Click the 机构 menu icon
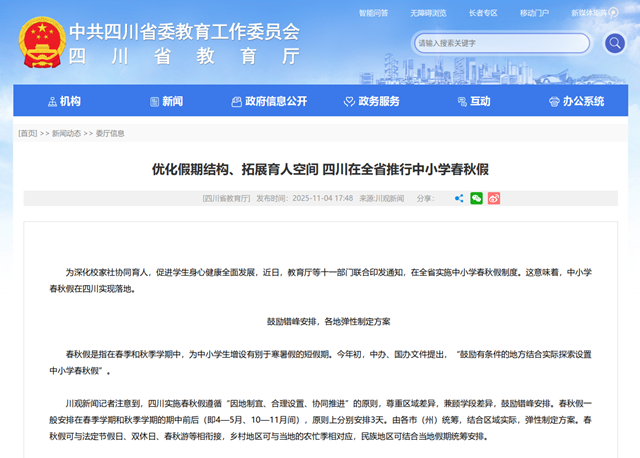 pos(52,101)
